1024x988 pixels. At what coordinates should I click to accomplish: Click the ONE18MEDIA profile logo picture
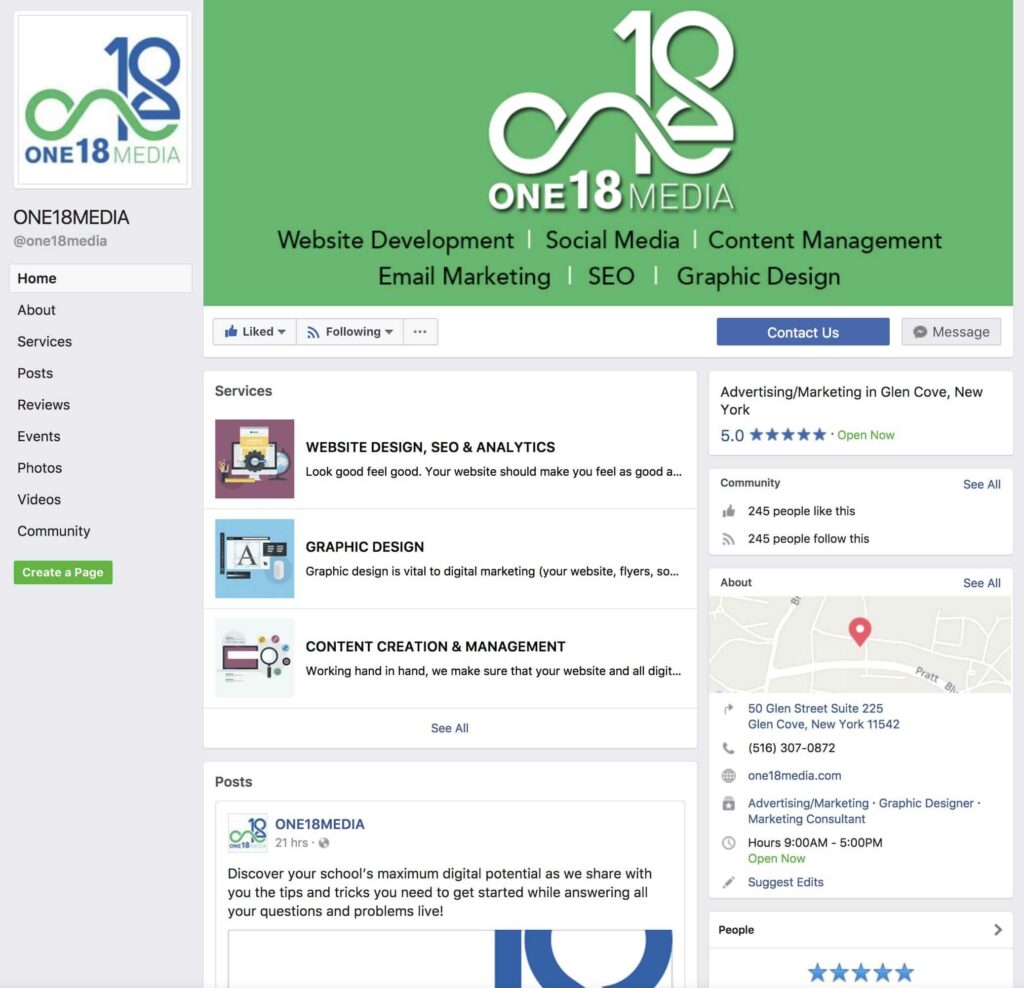[x=103, y=99]
